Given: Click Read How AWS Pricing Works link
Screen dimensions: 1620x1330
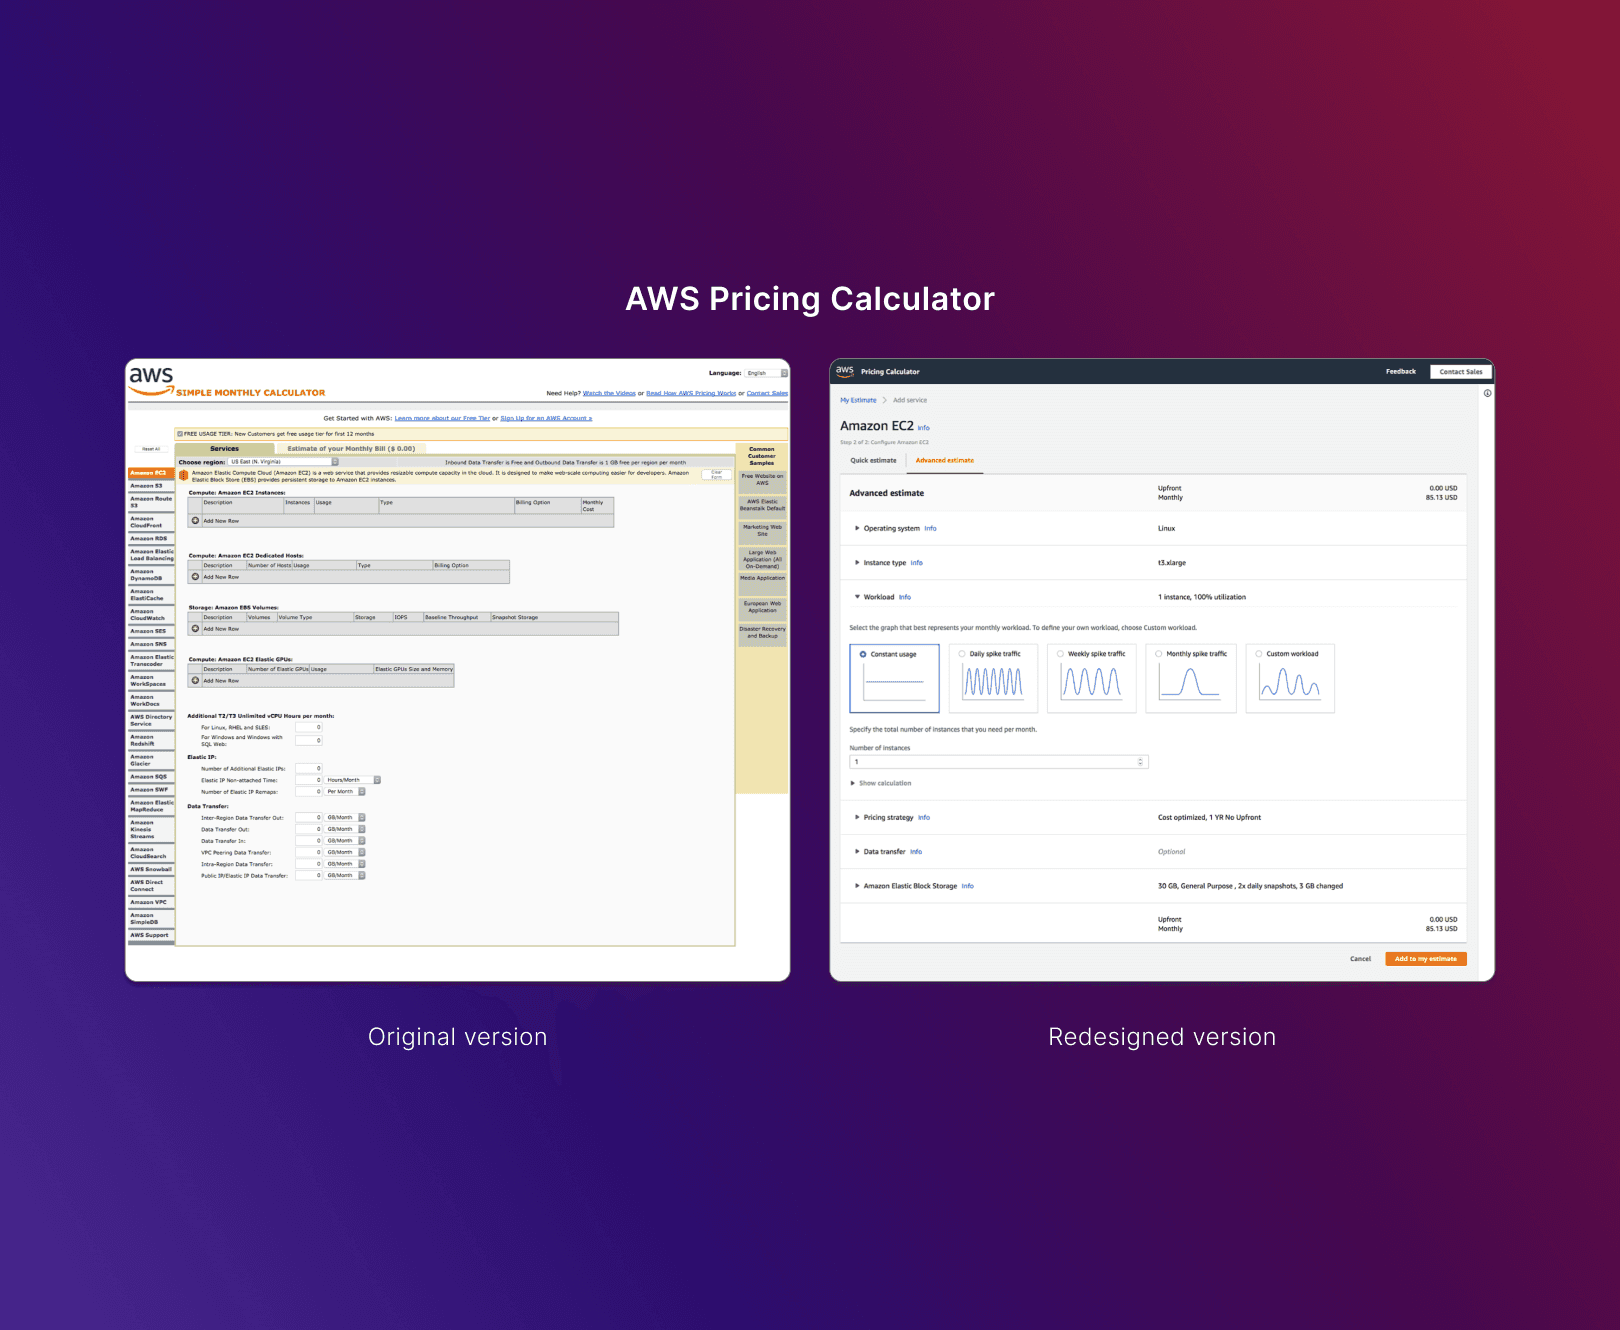Looking at the screenshot, I should pos(691,393).
